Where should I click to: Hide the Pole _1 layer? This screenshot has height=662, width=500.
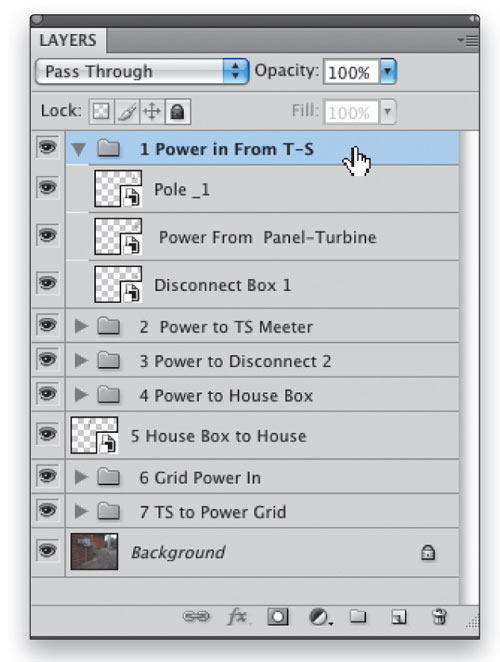48,187
